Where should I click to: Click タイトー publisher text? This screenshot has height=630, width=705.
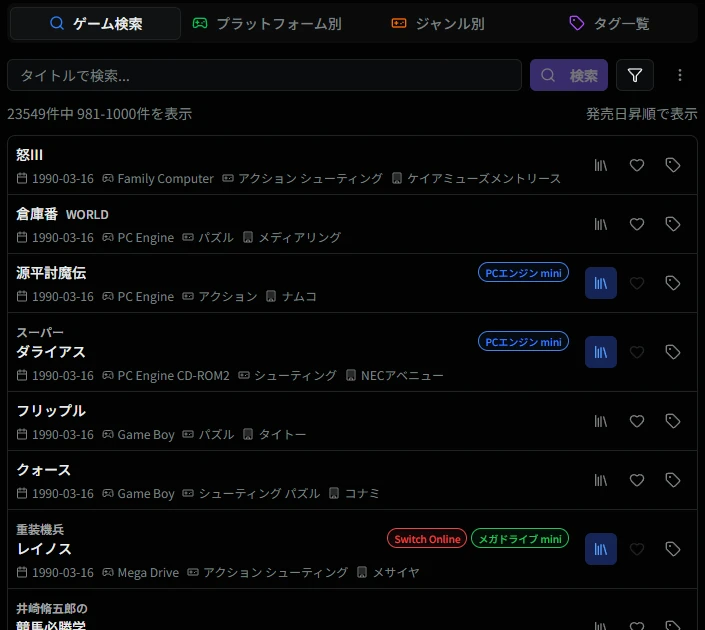click(x=282, y=435)
